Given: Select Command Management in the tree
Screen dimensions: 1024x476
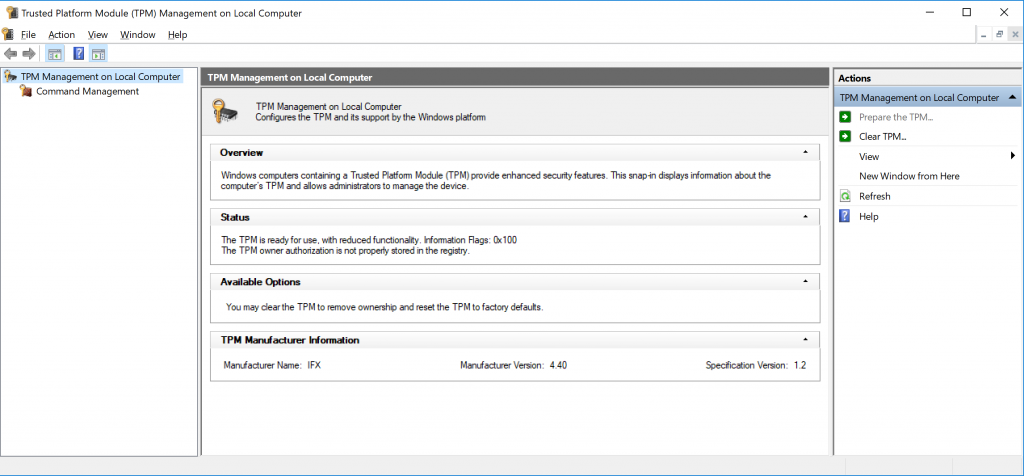Looking at the screenshot, I should [87, 91].
